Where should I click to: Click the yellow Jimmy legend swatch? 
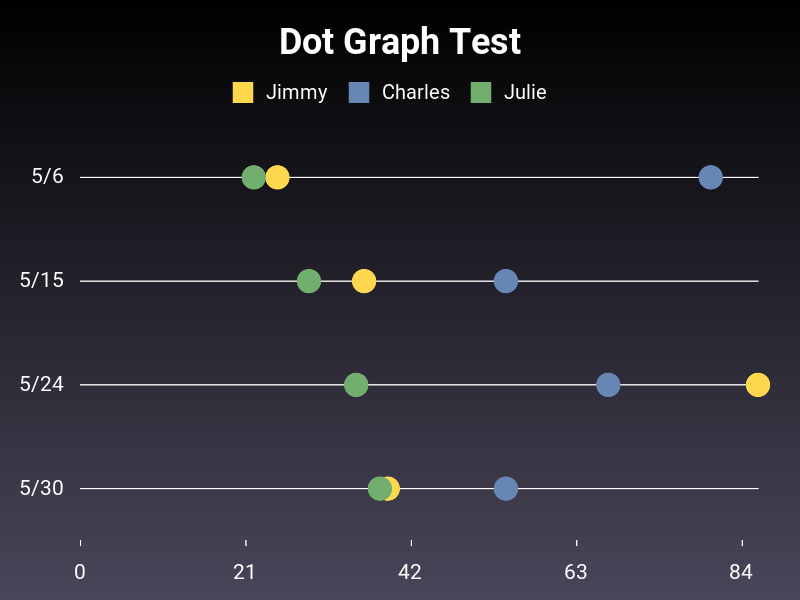pos(243,92)
